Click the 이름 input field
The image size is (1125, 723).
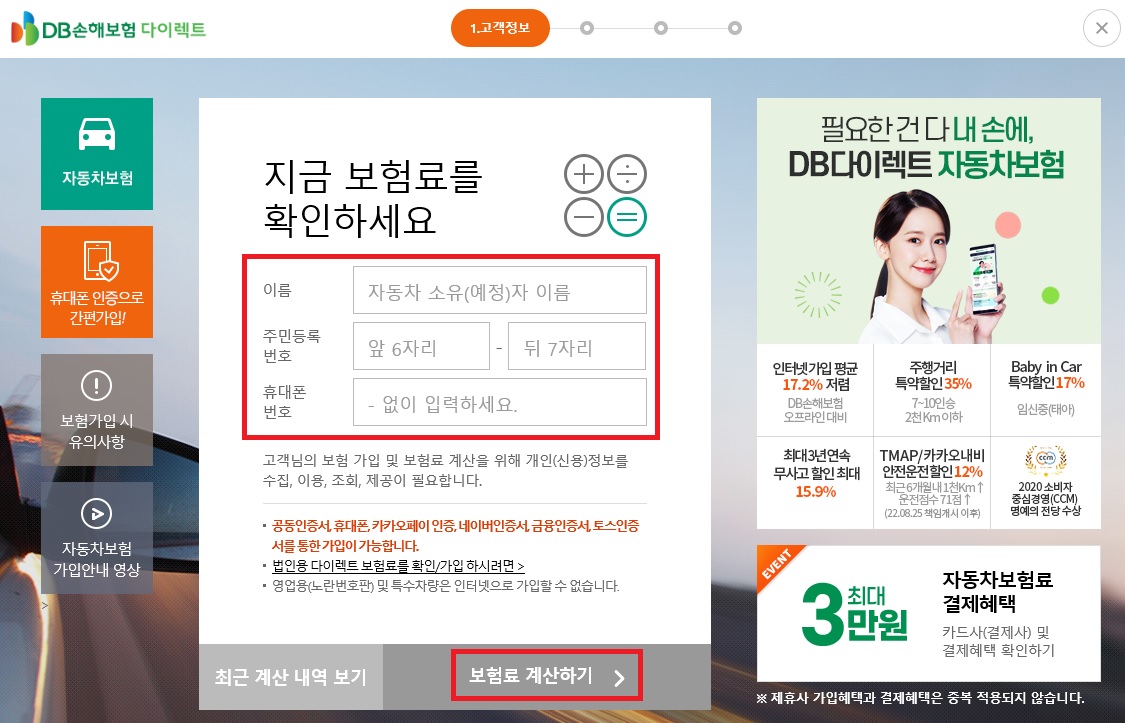(499, 290)
